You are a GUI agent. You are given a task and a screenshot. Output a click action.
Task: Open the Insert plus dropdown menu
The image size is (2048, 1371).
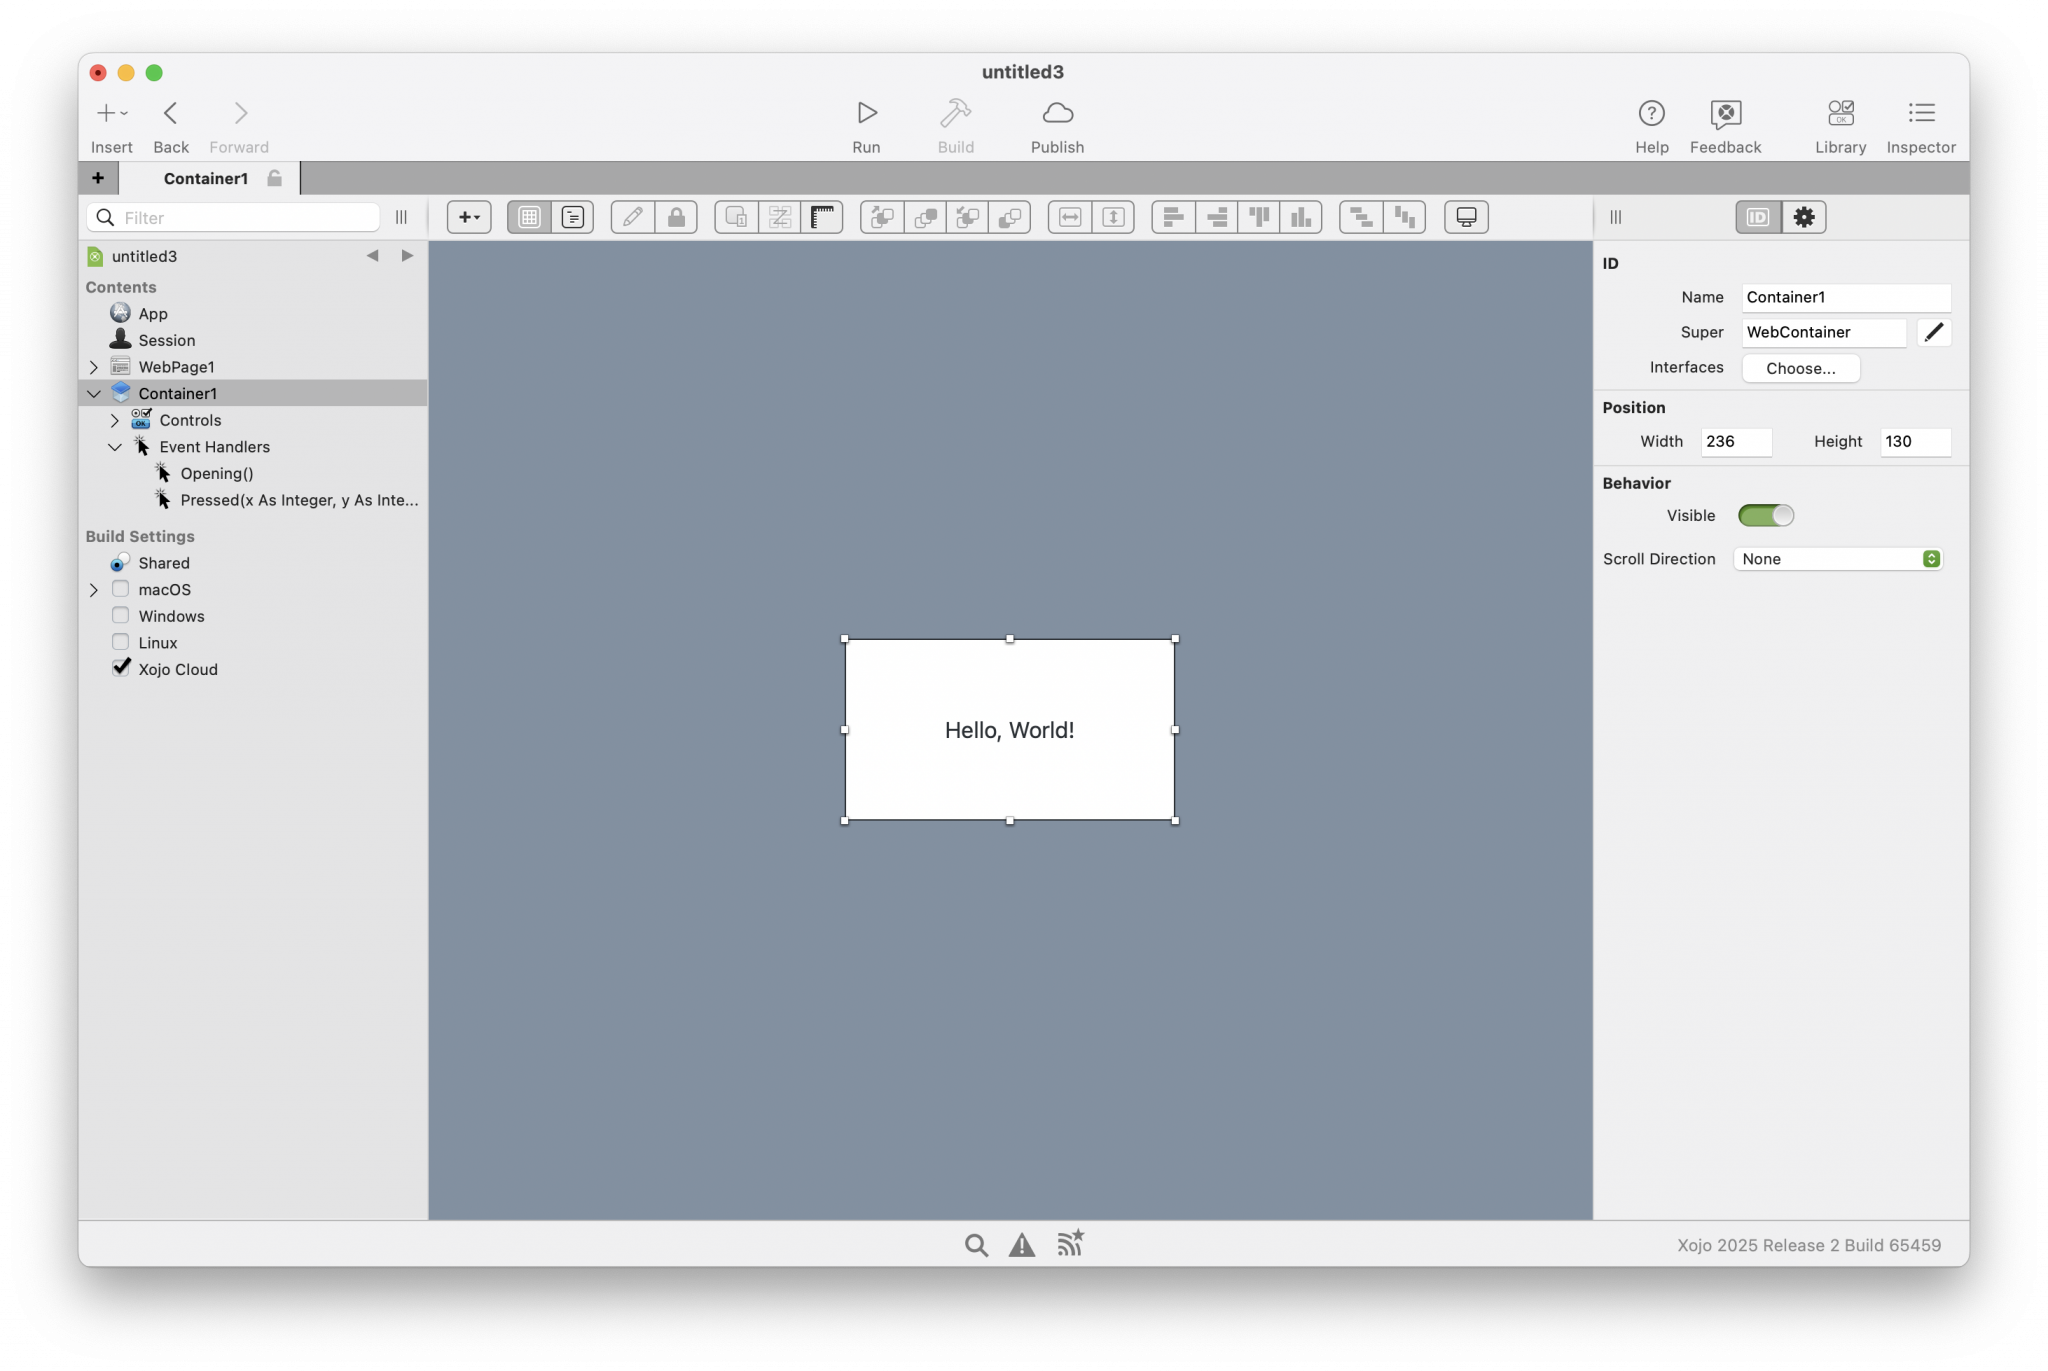112,113
